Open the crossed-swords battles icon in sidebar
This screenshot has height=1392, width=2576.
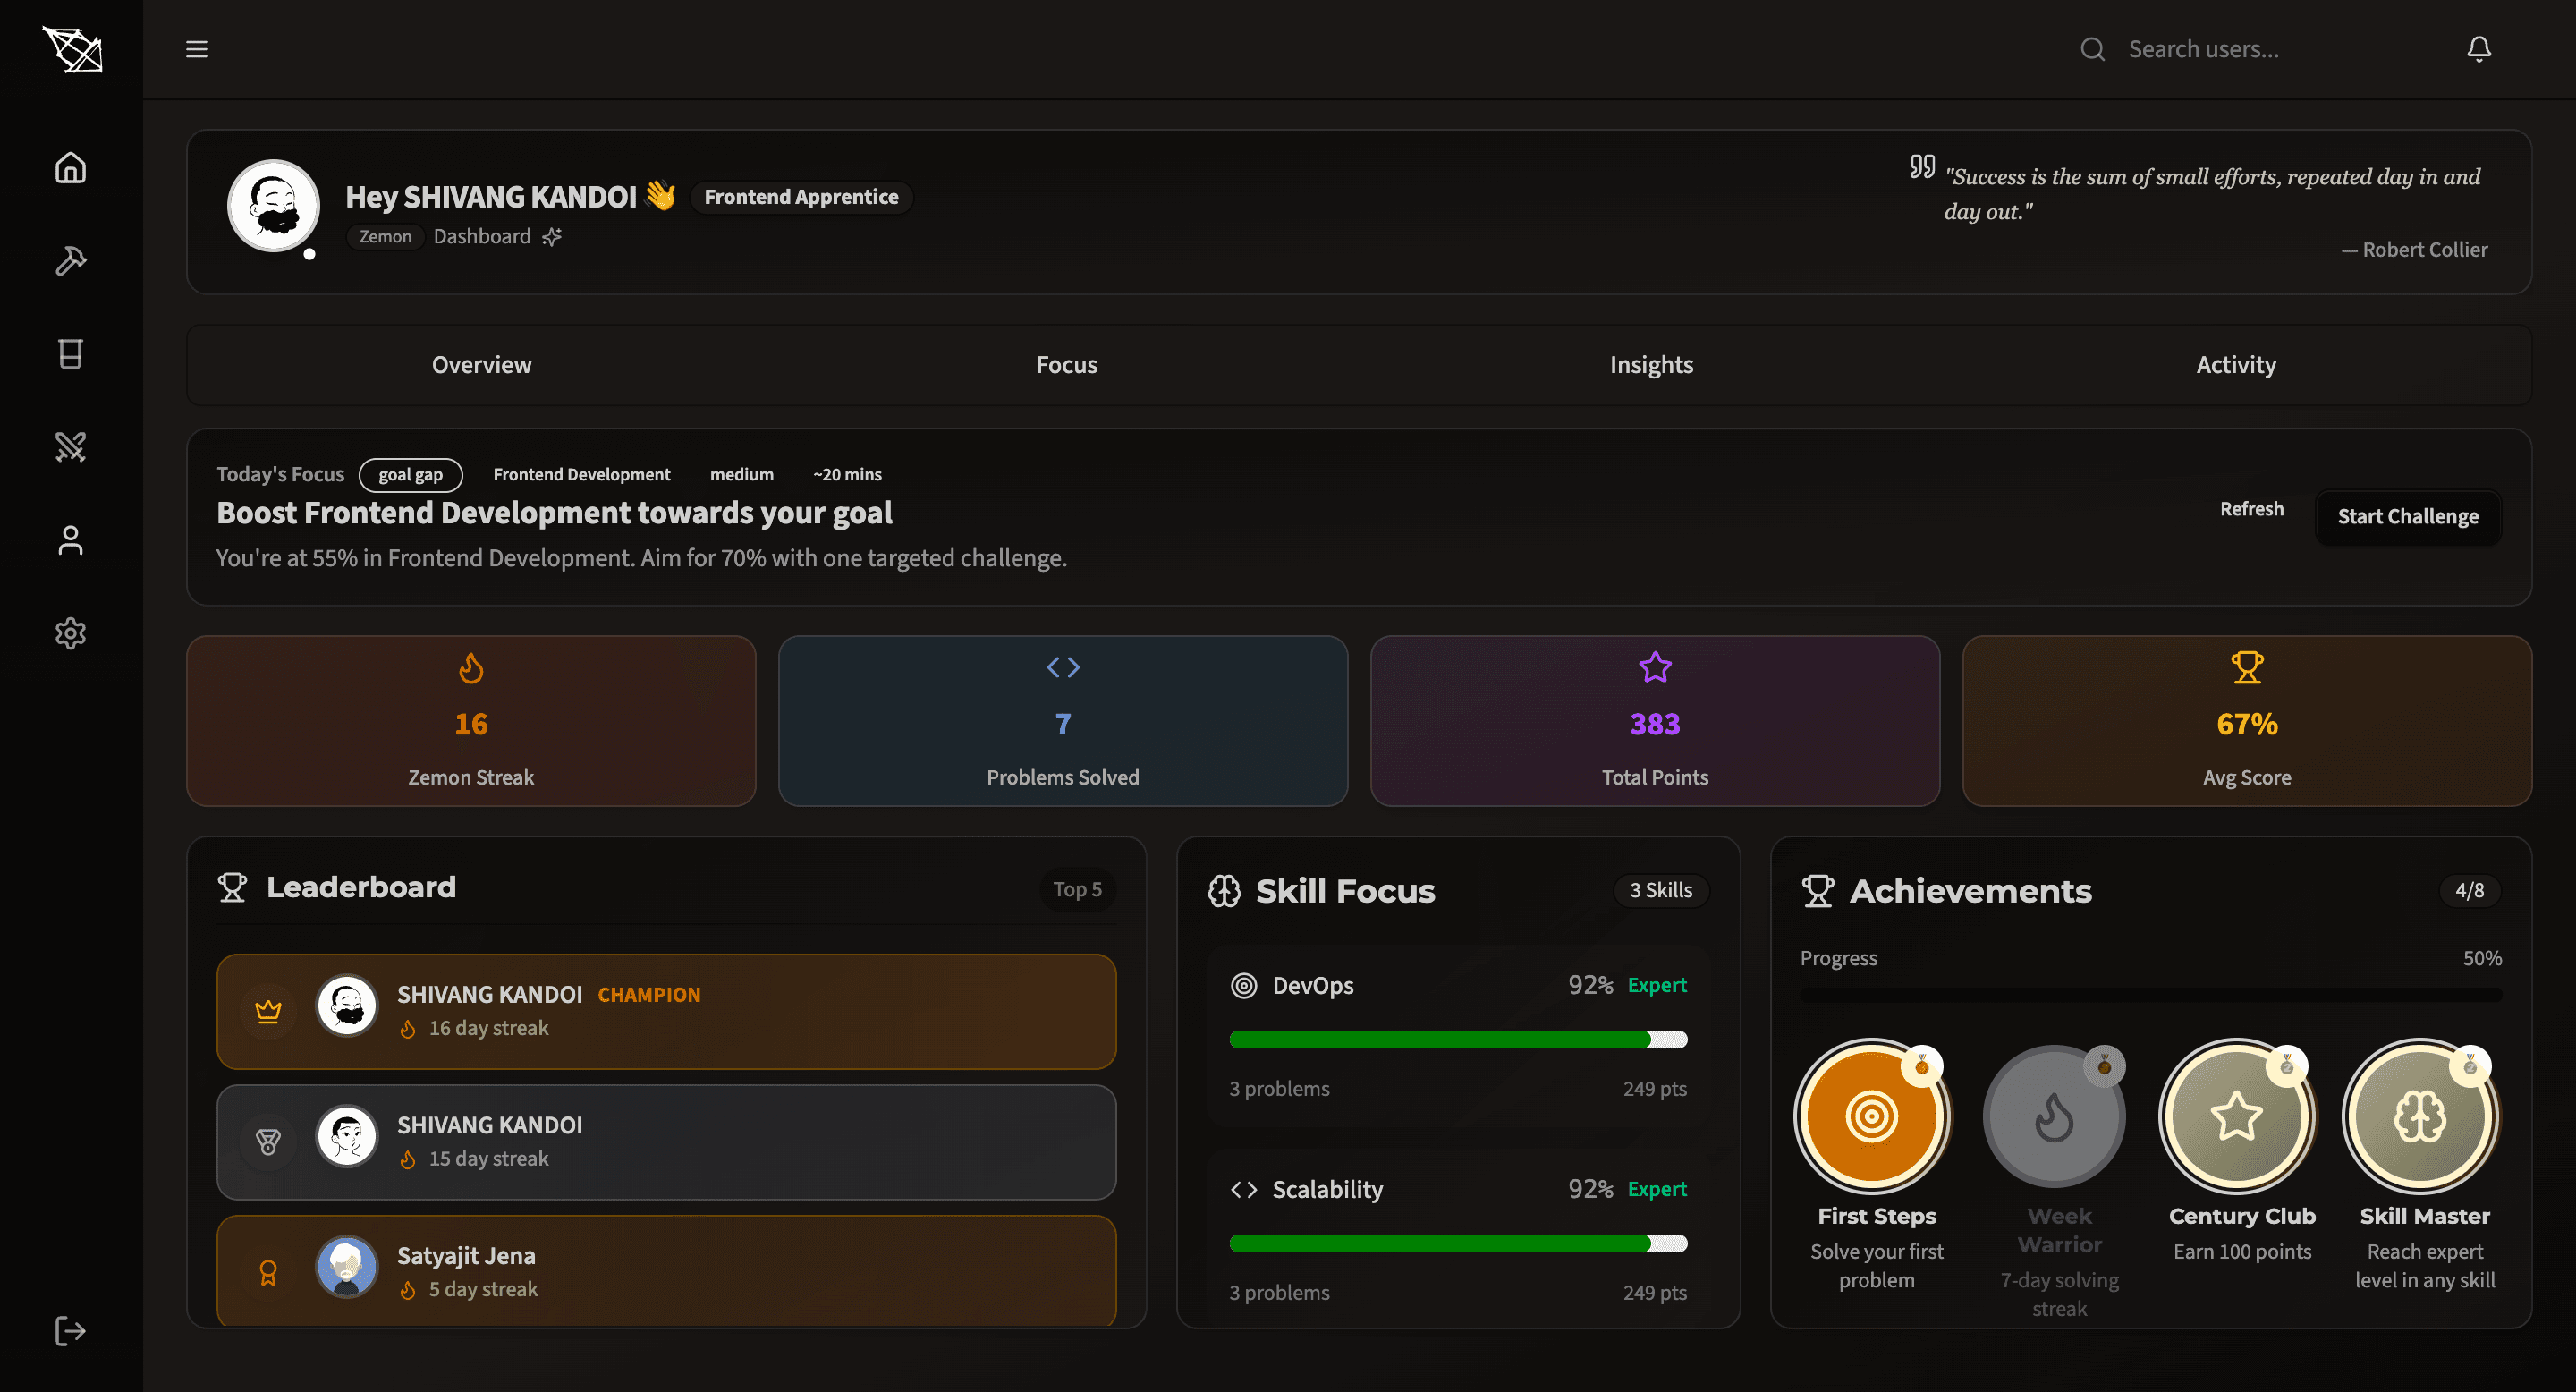tap(70, 447)
